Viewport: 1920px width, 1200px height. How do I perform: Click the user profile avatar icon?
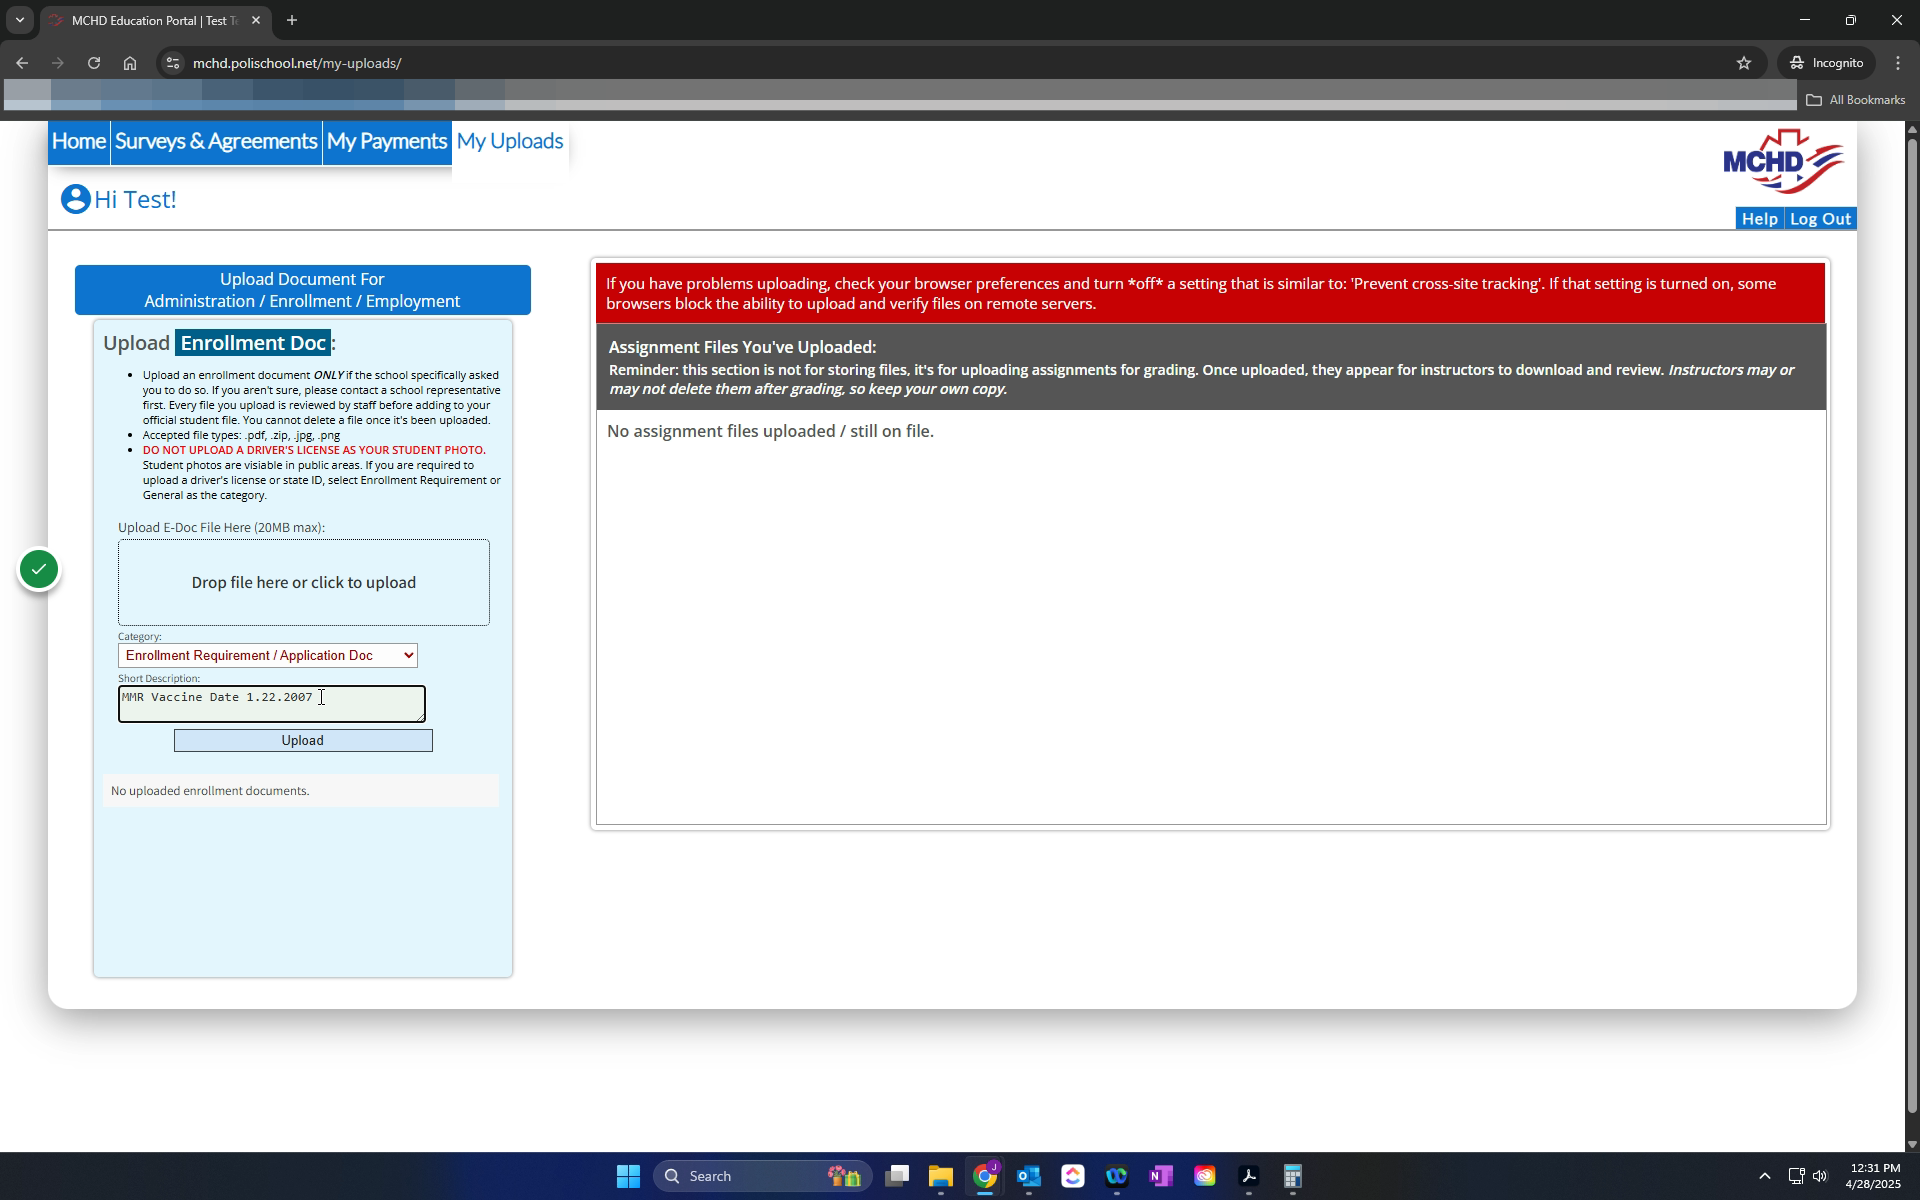click(75, 199)
